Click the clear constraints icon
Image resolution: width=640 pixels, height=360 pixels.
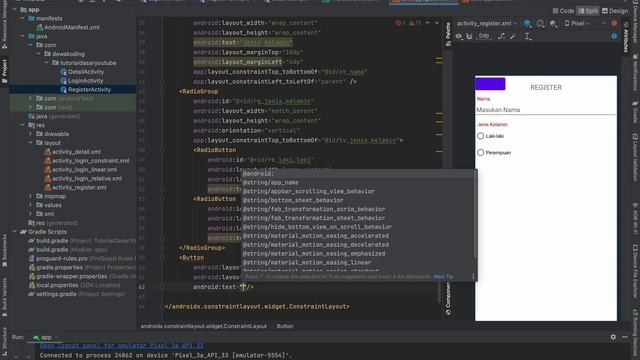[501, 36]
